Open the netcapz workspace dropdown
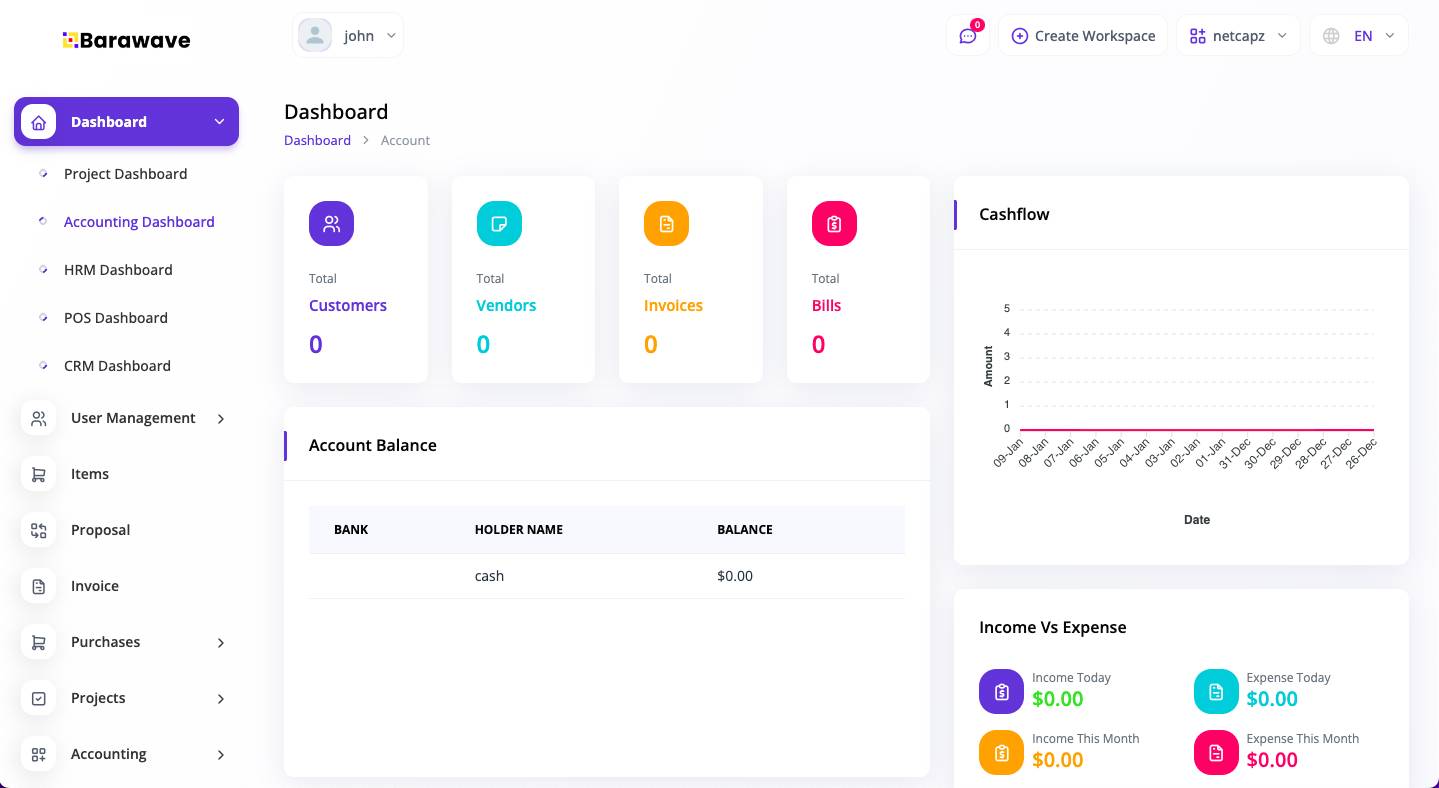Image resolution: width=1439 pixels, height=788 pixels. 1238,35
